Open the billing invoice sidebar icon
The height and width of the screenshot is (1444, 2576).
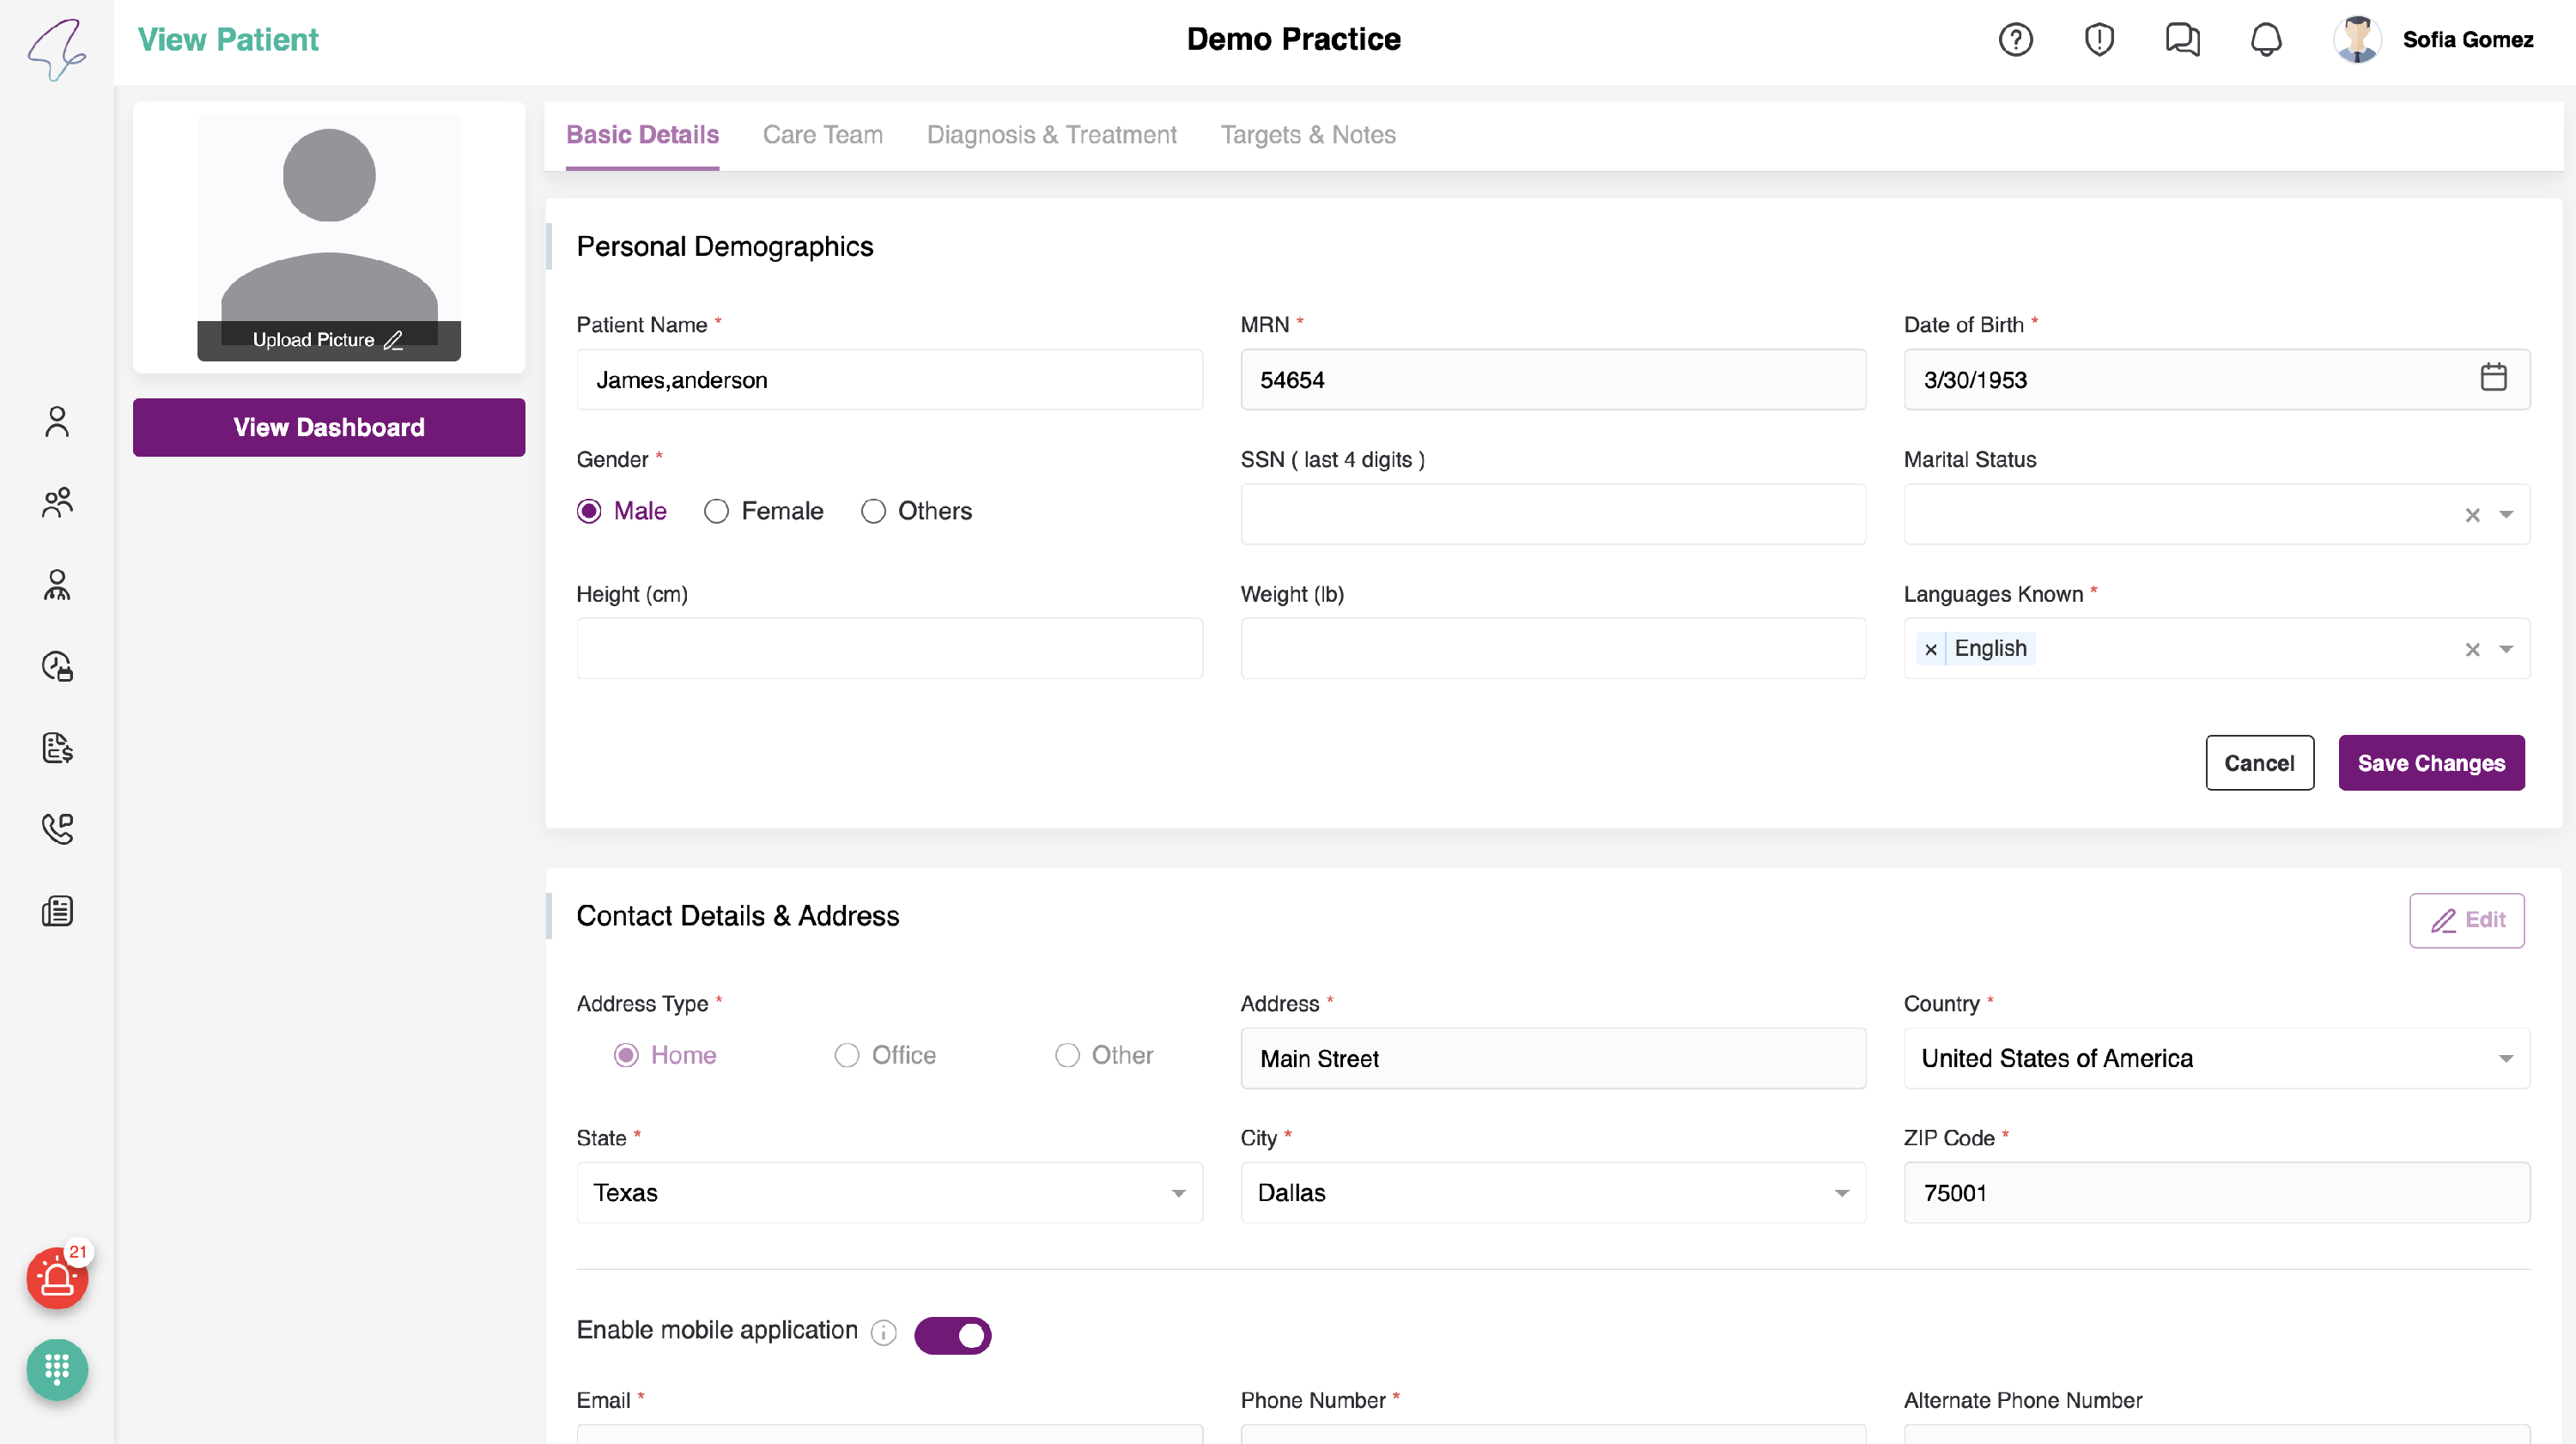(57, 747)
